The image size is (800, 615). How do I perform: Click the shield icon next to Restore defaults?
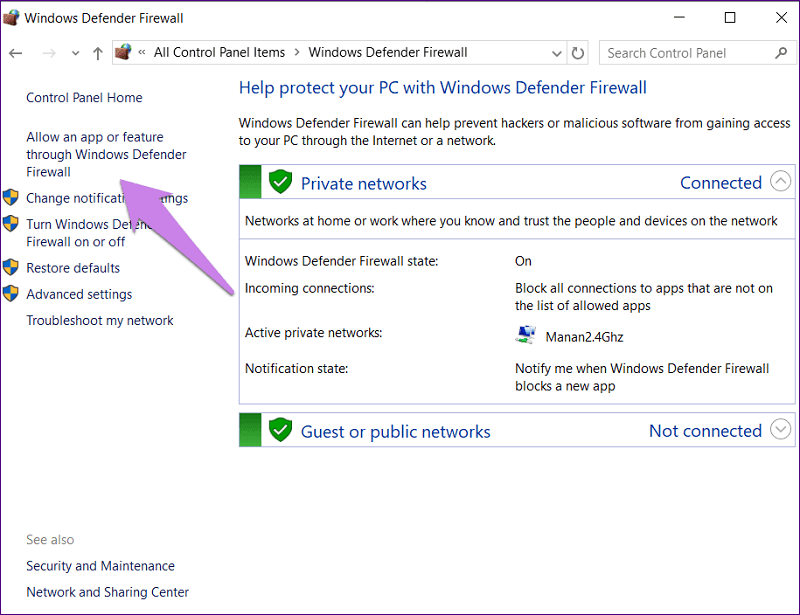(13, 268)
